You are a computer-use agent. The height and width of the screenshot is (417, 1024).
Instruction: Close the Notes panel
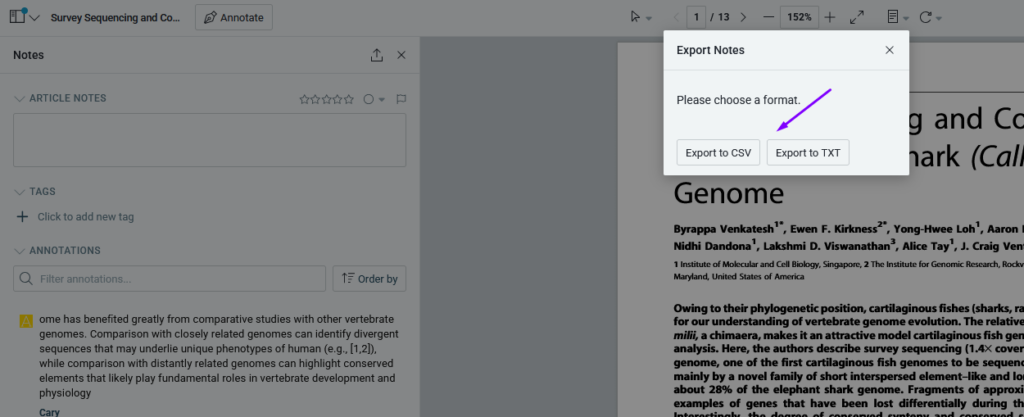401,56
